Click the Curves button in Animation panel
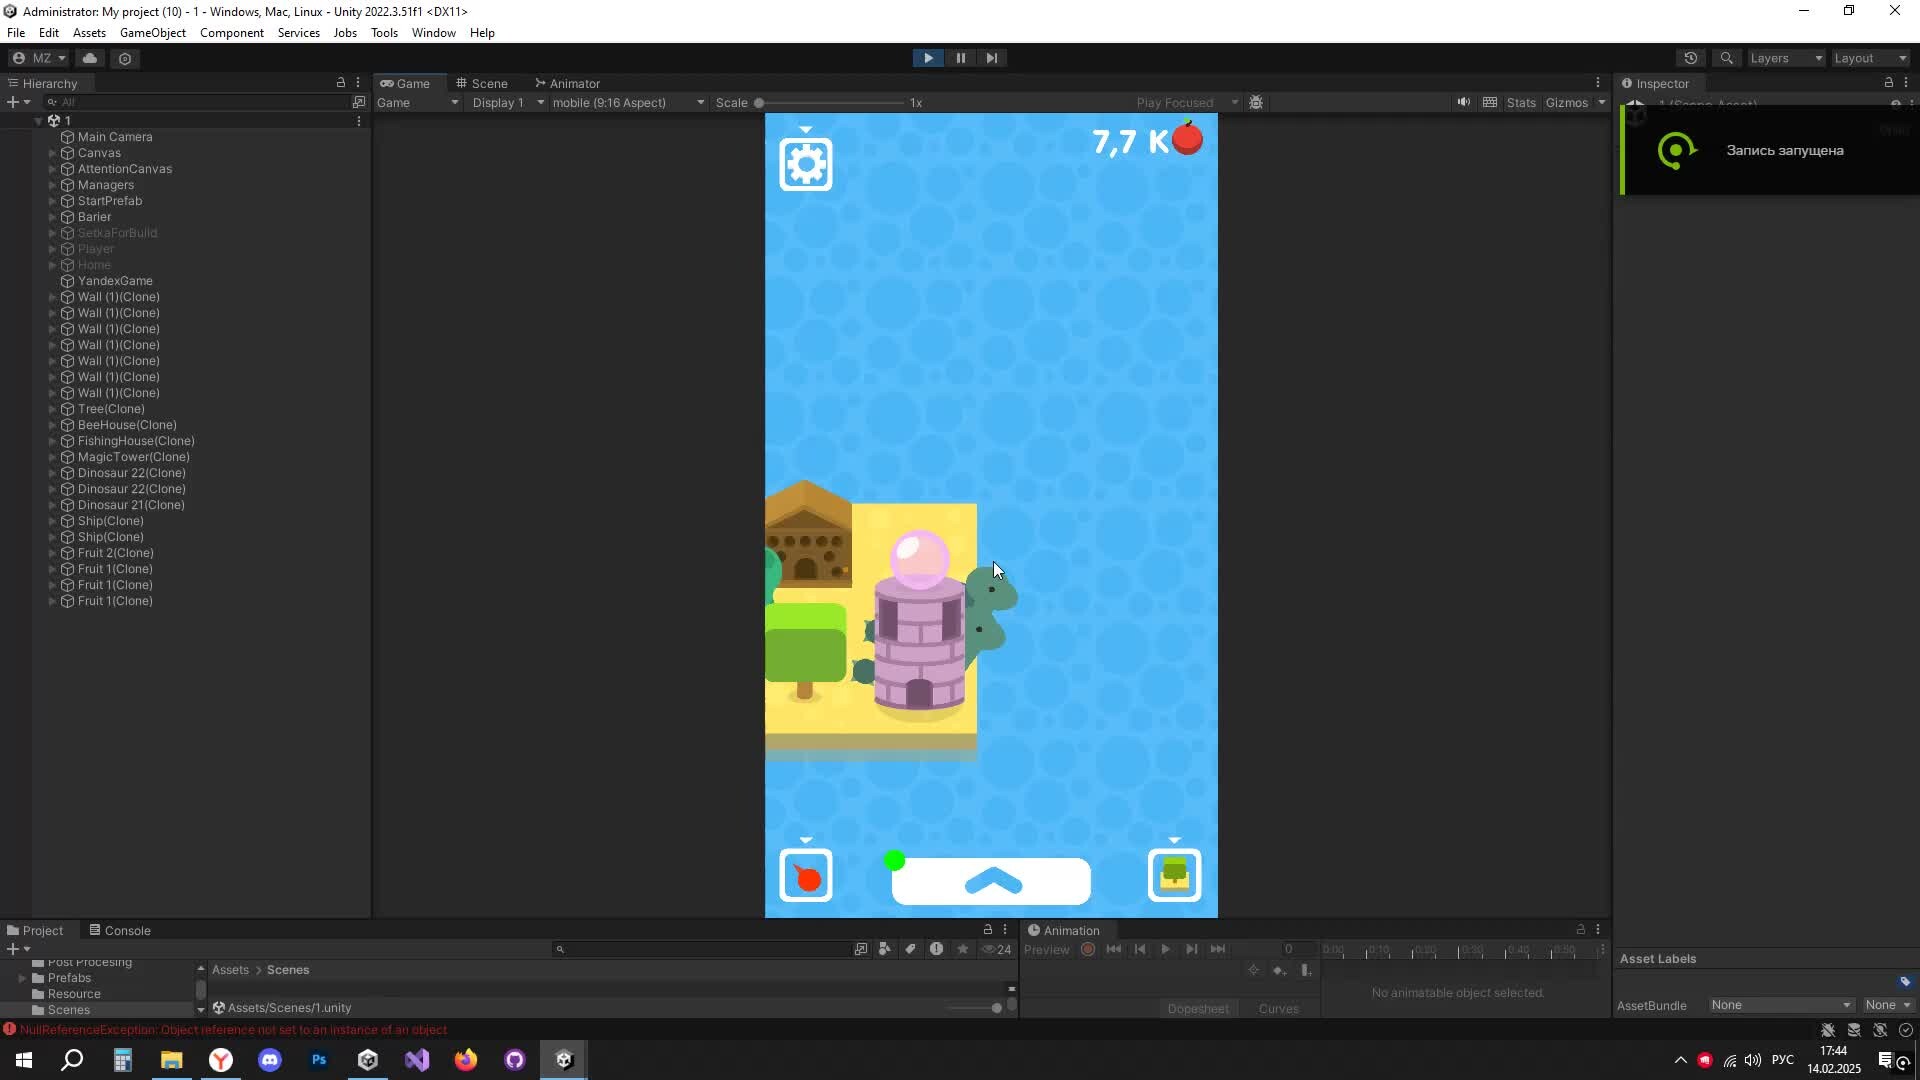This screenshot has width=1920, height=1080. click(x=1278, y=1008)
